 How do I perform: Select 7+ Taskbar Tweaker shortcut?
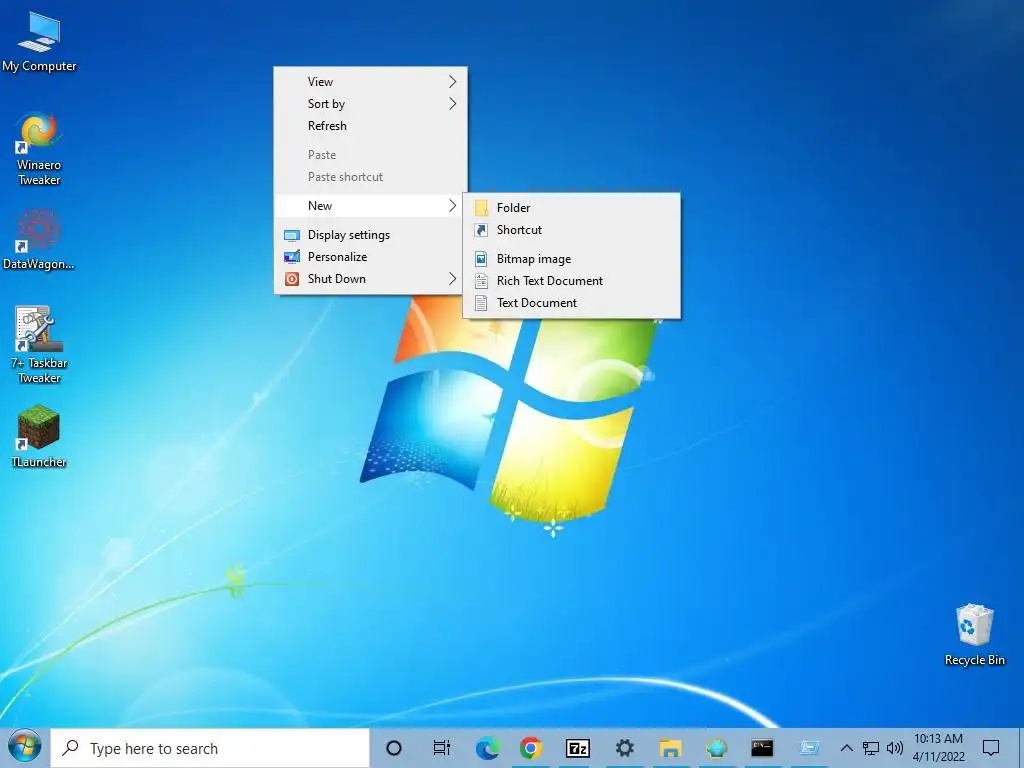pos(39,345)
